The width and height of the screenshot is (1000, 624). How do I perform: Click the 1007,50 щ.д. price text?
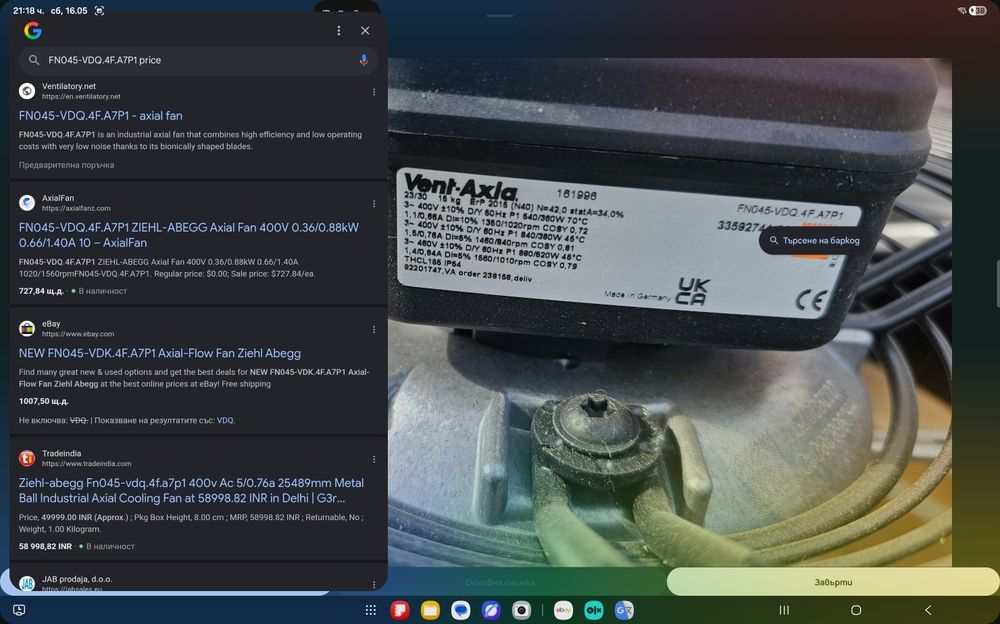tap(43, 401)
